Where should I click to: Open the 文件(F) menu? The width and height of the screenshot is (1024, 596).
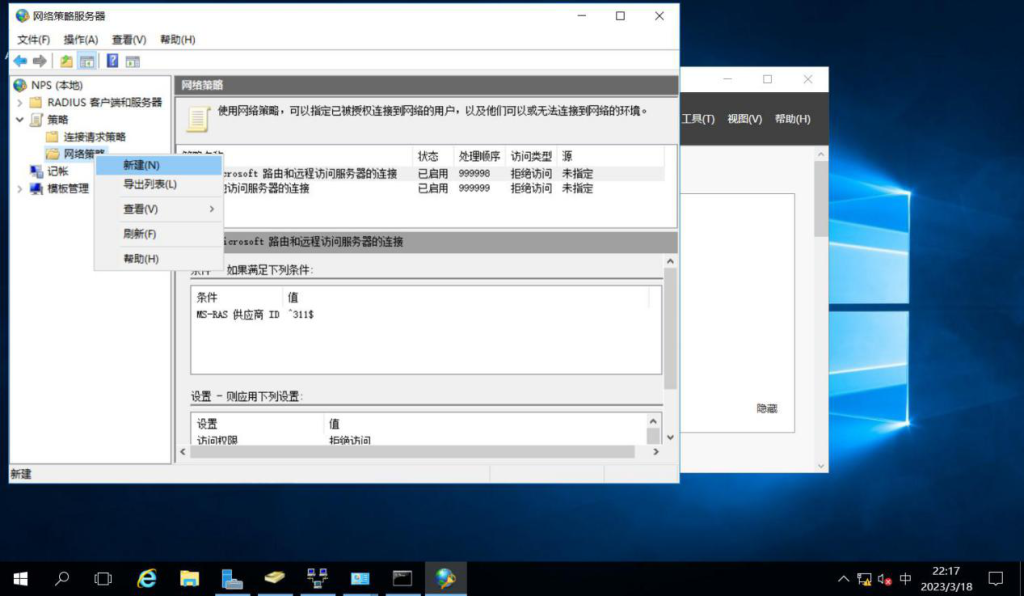33,39
